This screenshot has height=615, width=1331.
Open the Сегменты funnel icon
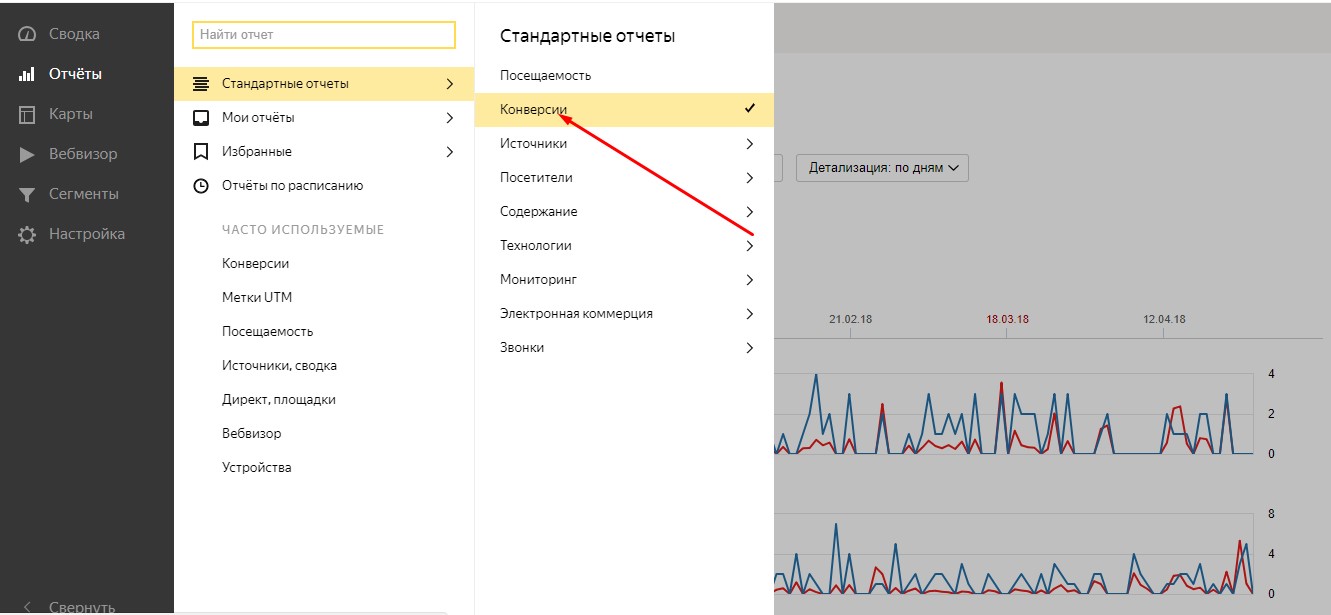(27, 194)
